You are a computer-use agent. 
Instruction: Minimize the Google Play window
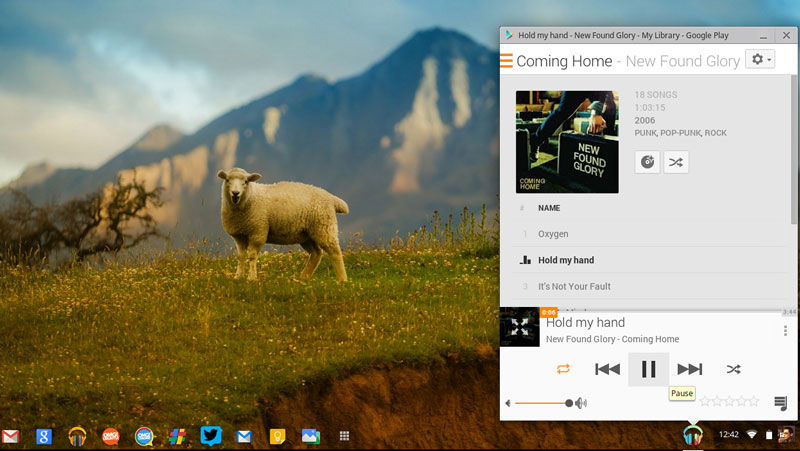(763, 35)
